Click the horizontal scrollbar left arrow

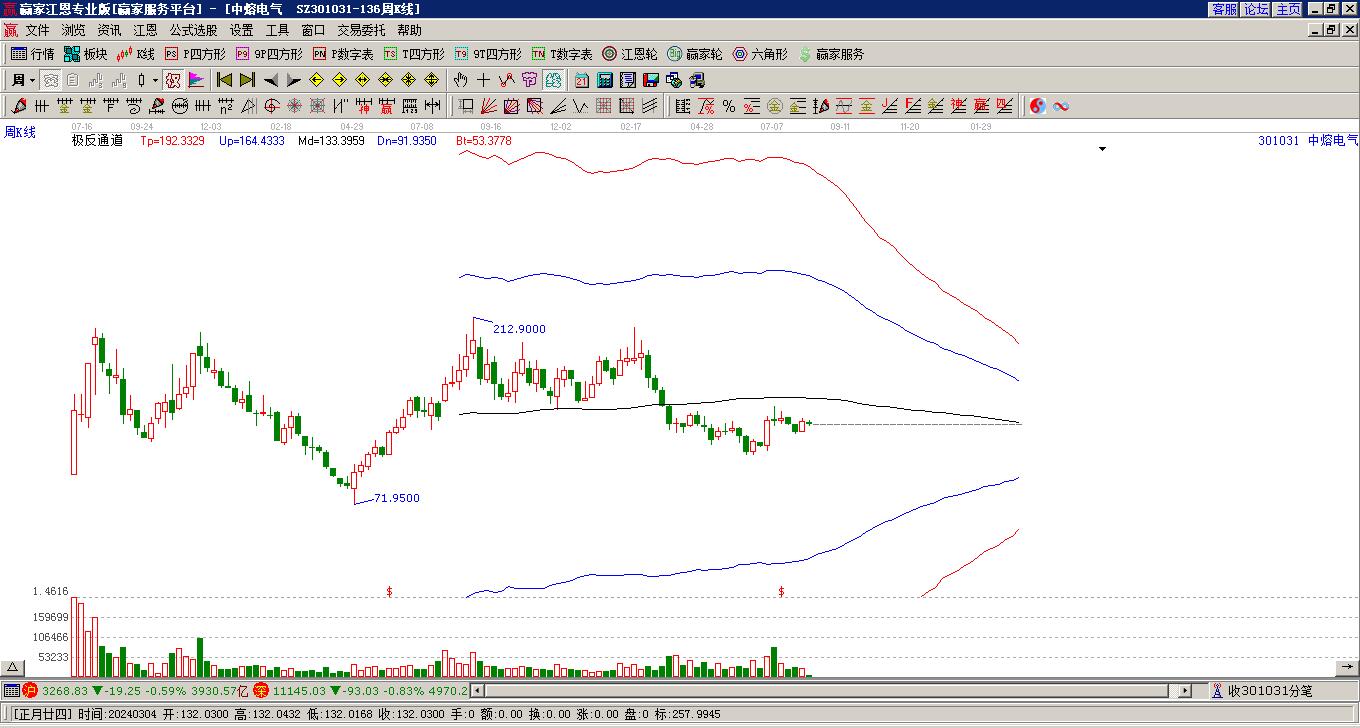477,691
